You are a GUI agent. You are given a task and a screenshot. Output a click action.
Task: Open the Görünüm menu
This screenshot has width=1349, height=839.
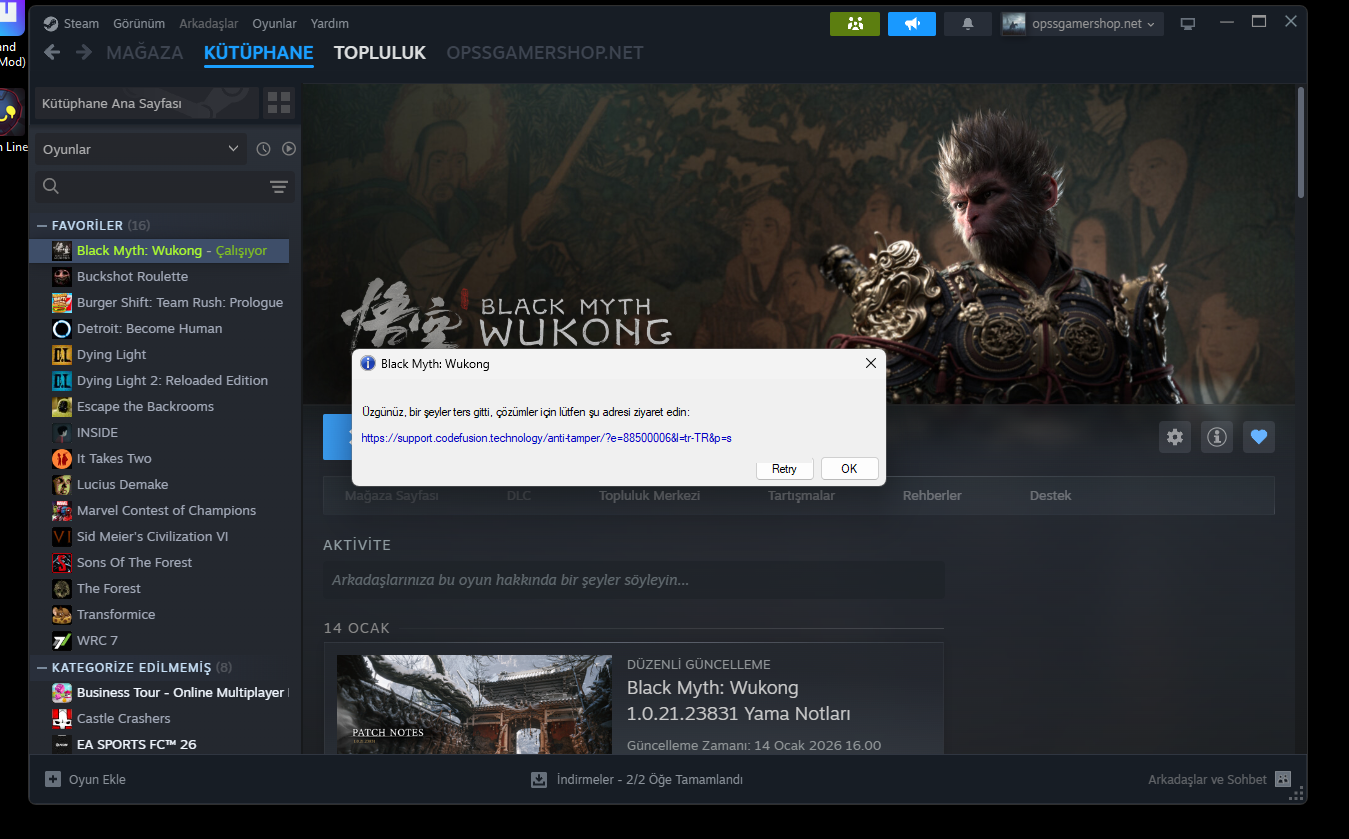click(138, 23)
